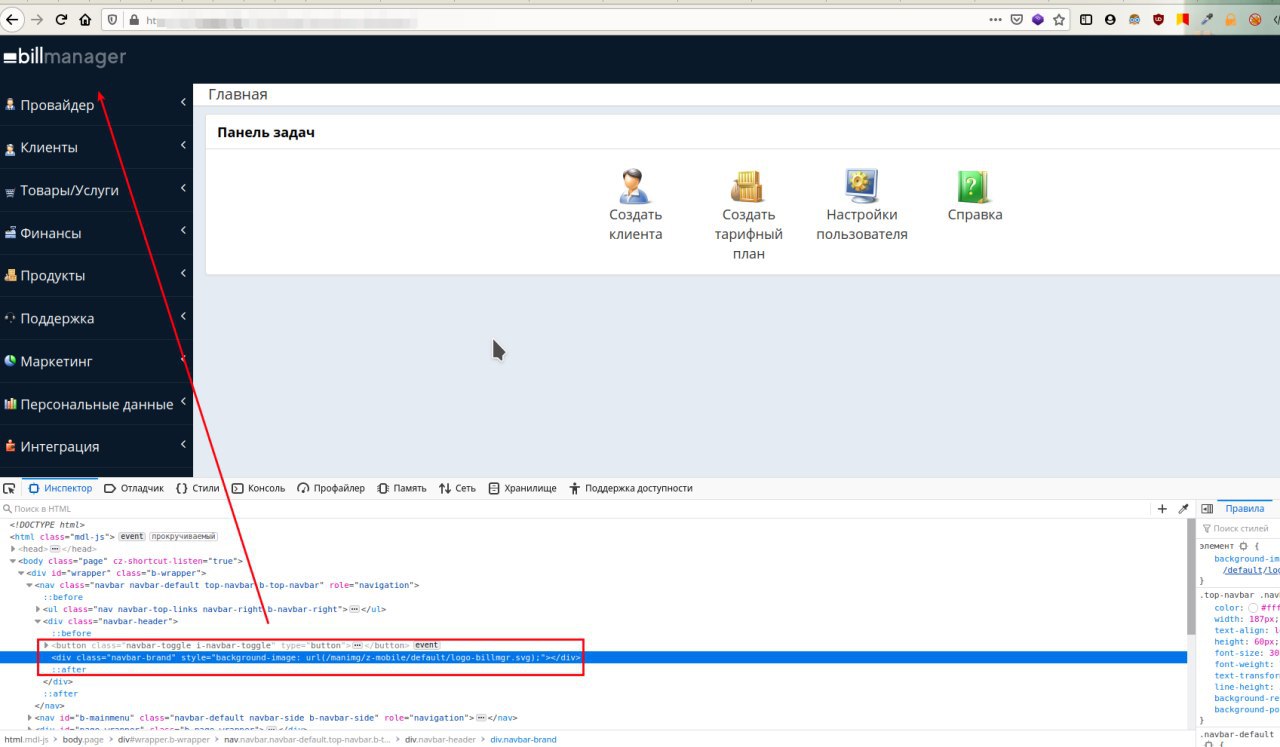Click event badge next to button node
1280x747 pixels.
tap(427, 645)
